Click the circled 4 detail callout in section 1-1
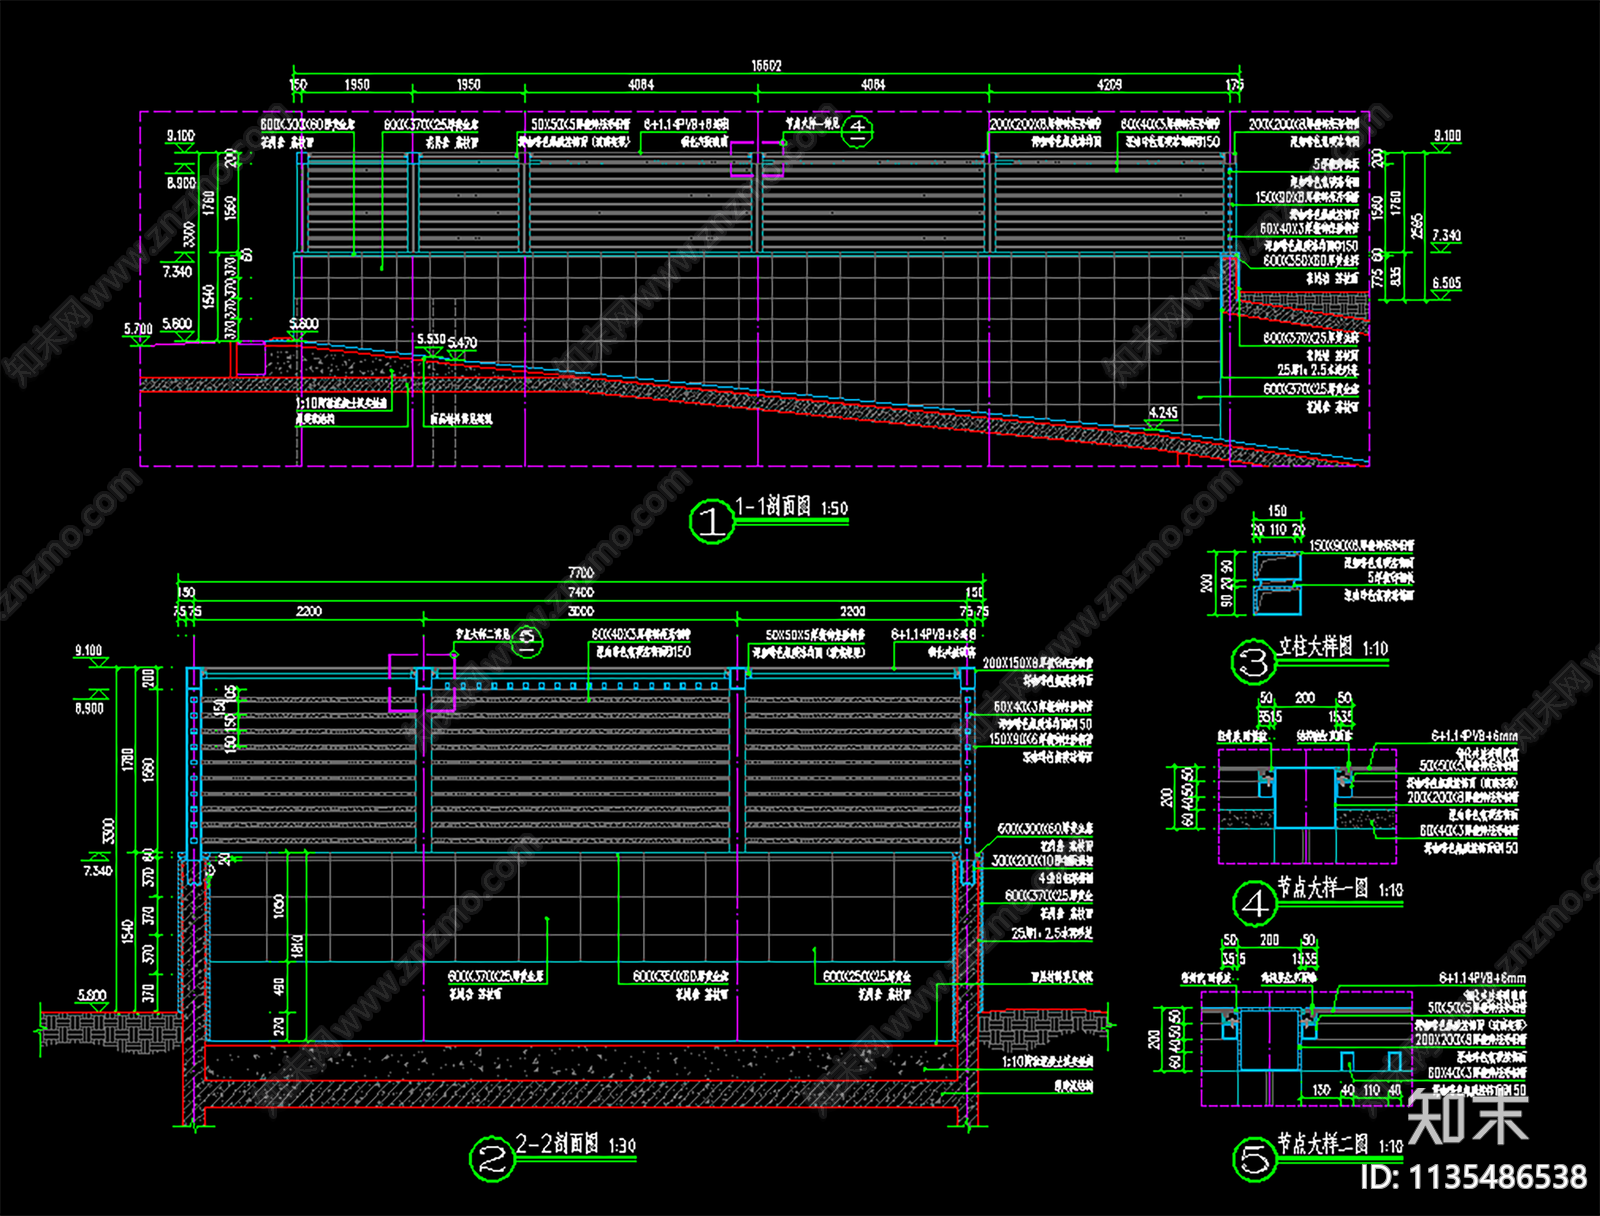 tap(858, 130)
